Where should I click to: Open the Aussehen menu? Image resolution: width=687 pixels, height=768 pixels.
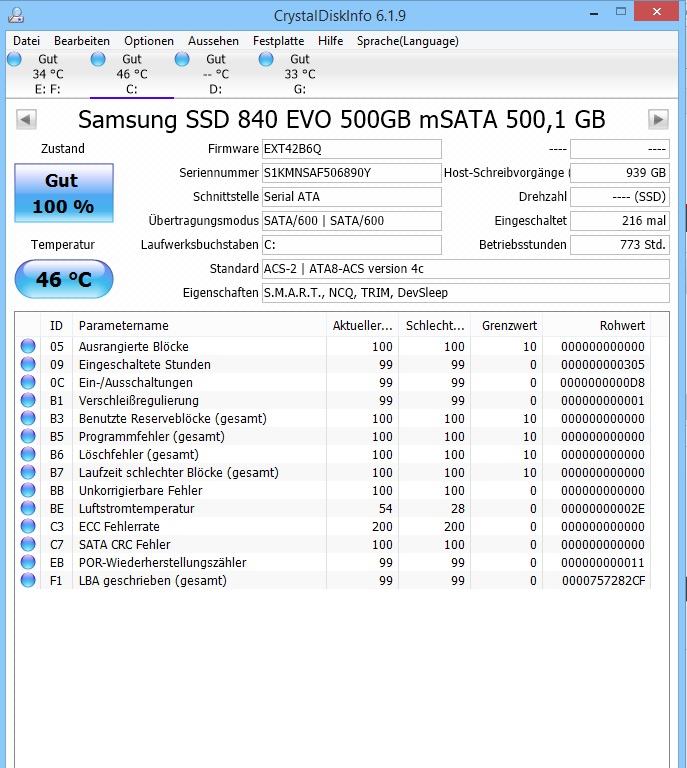coord(213,41)
